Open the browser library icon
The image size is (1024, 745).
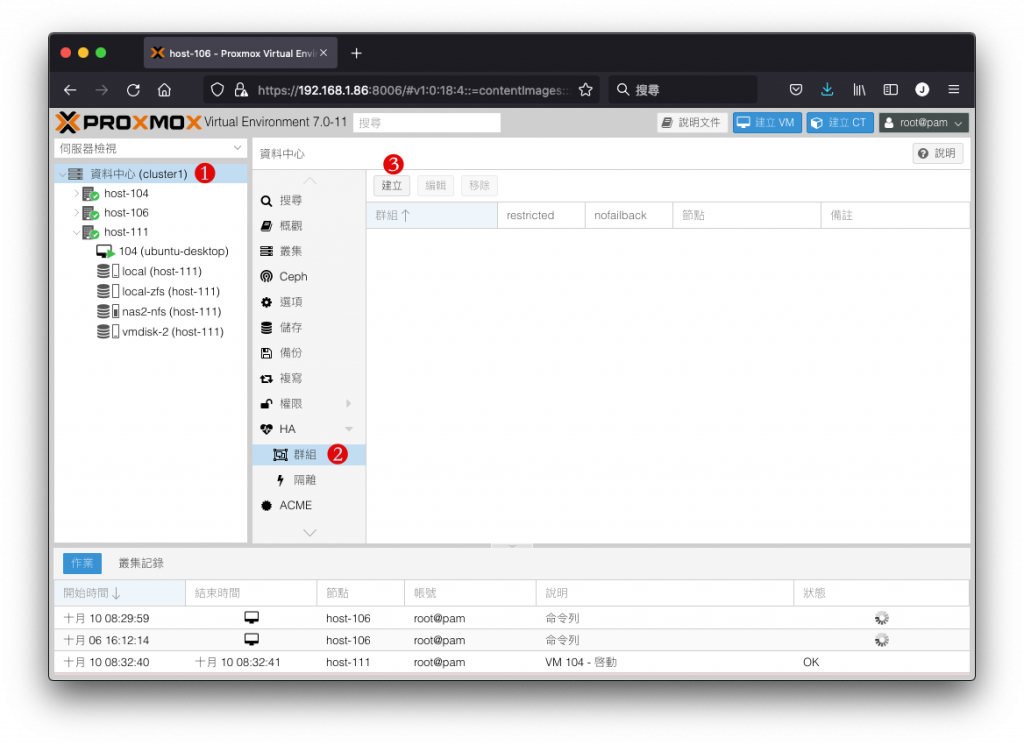coord(859,89)
